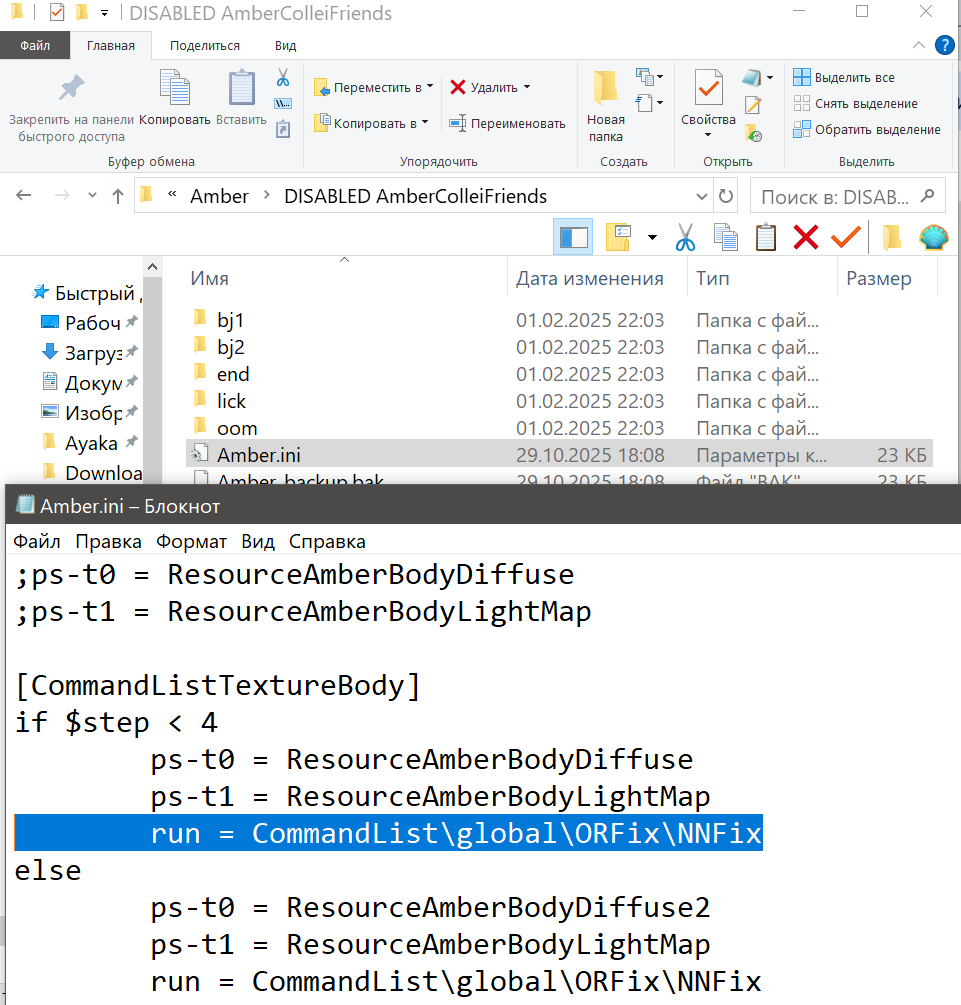Click the Paste shortcut icon in ribbon
Screen dimensions: 961x1005
point(283,129)
